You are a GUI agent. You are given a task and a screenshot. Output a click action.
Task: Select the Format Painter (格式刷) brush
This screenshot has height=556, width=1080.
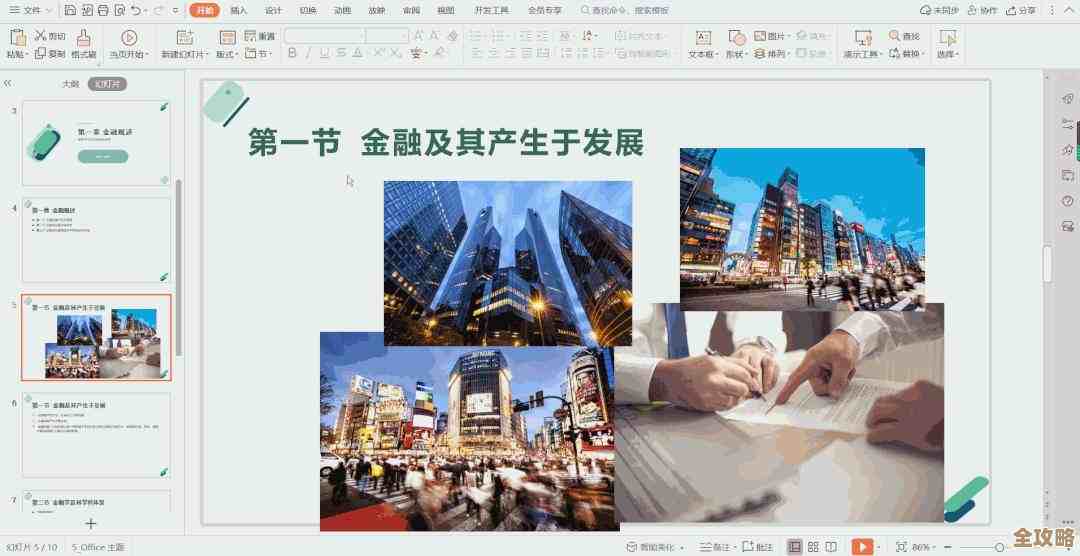[83, 37]
